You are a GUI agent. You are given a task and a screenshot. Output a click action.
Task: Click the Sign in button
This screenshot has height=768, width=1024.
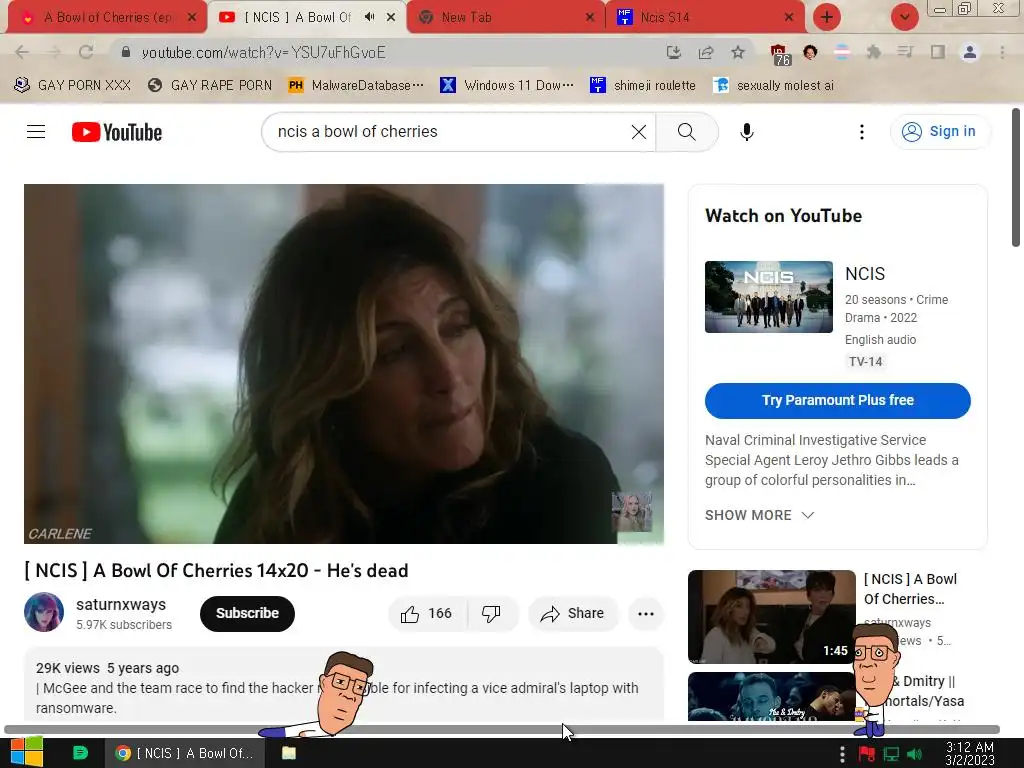[939, 132]
